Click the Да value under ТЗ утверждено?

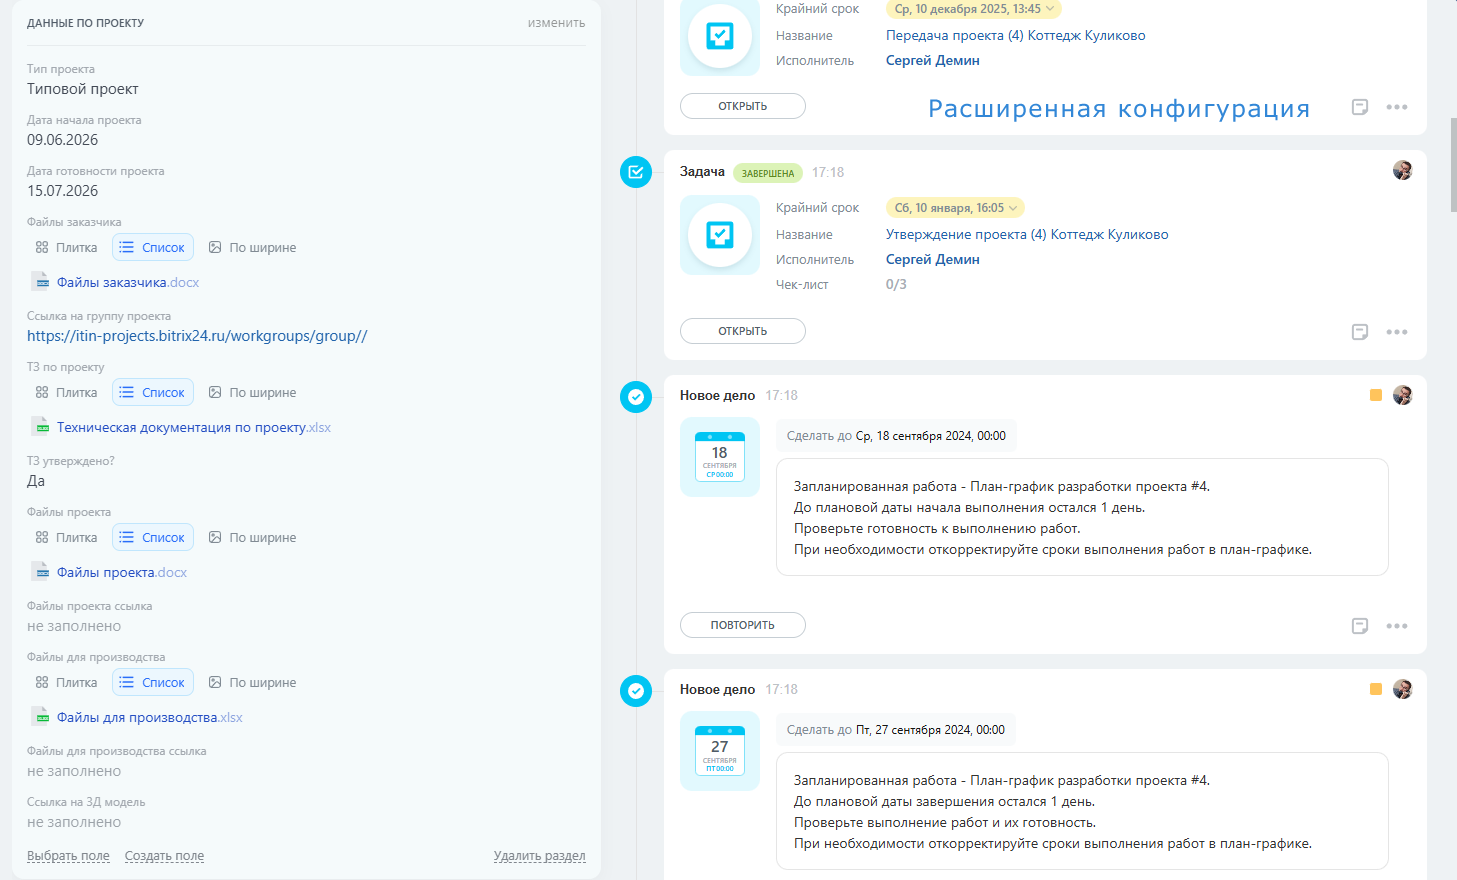(x=36, y=481)
